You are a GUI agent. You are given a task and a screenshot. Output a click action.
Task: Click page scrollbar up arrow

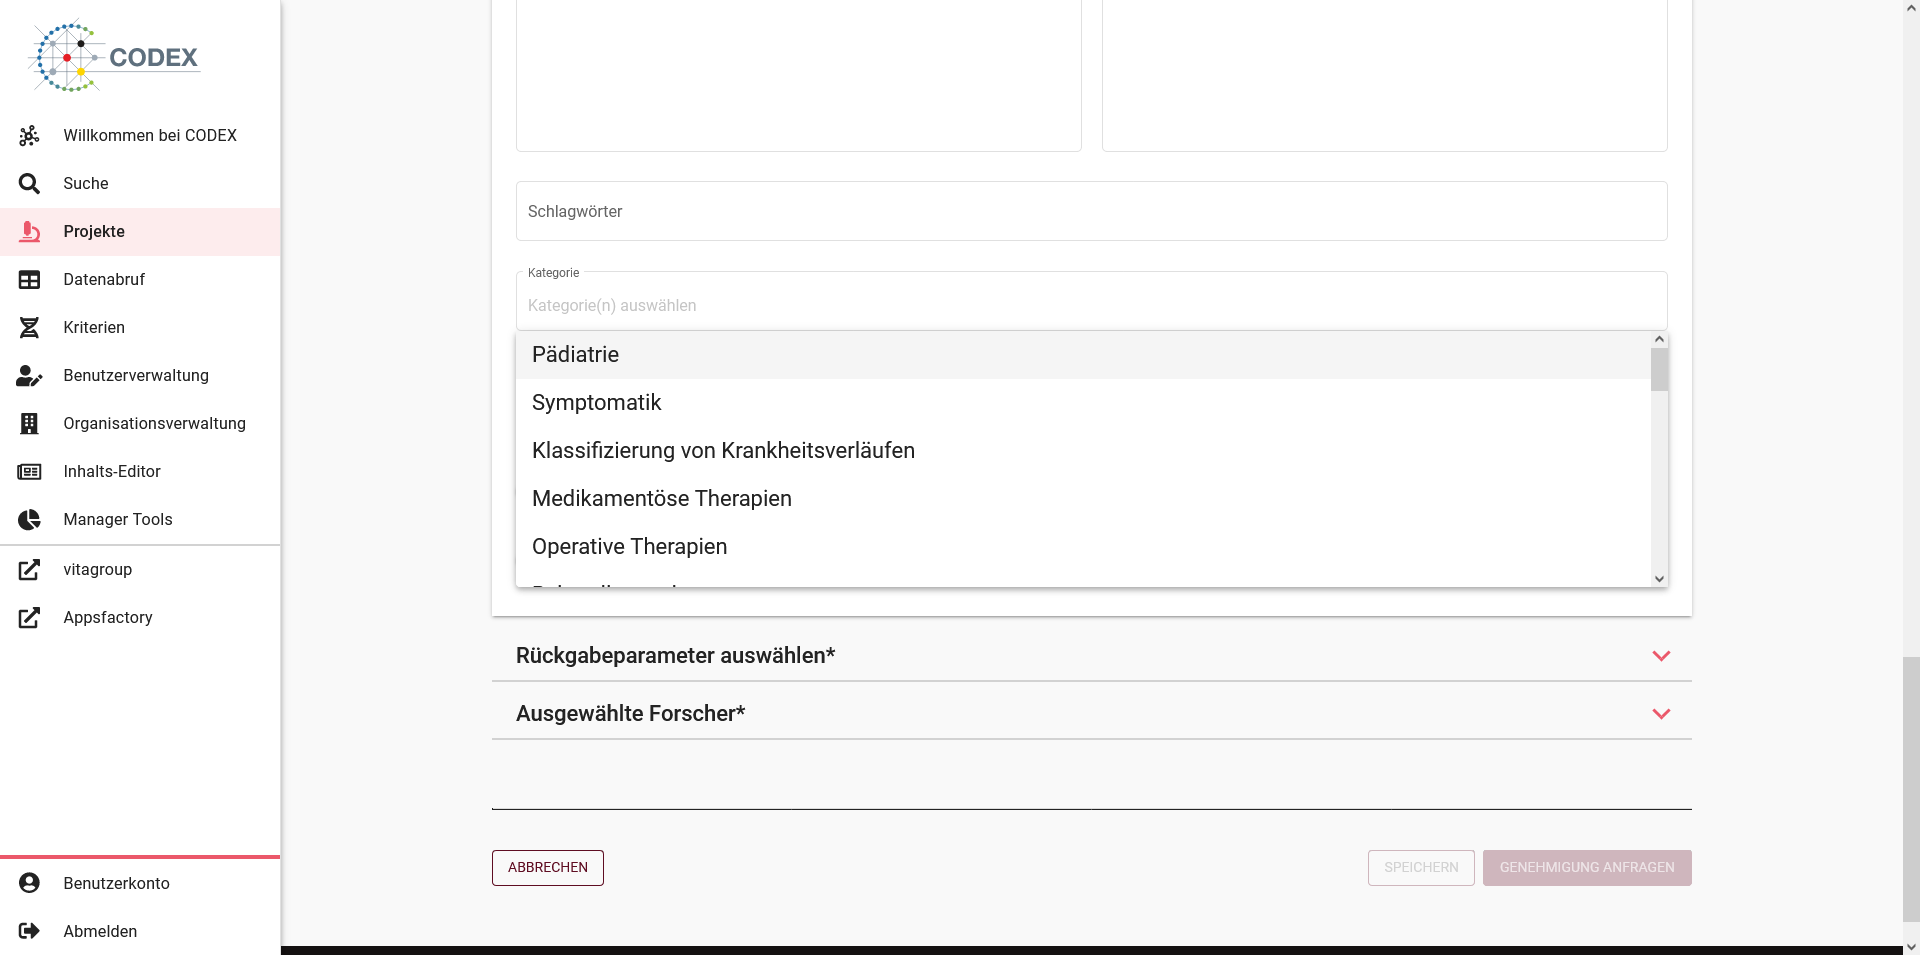pyautogui.click(x=1911, y=8)
